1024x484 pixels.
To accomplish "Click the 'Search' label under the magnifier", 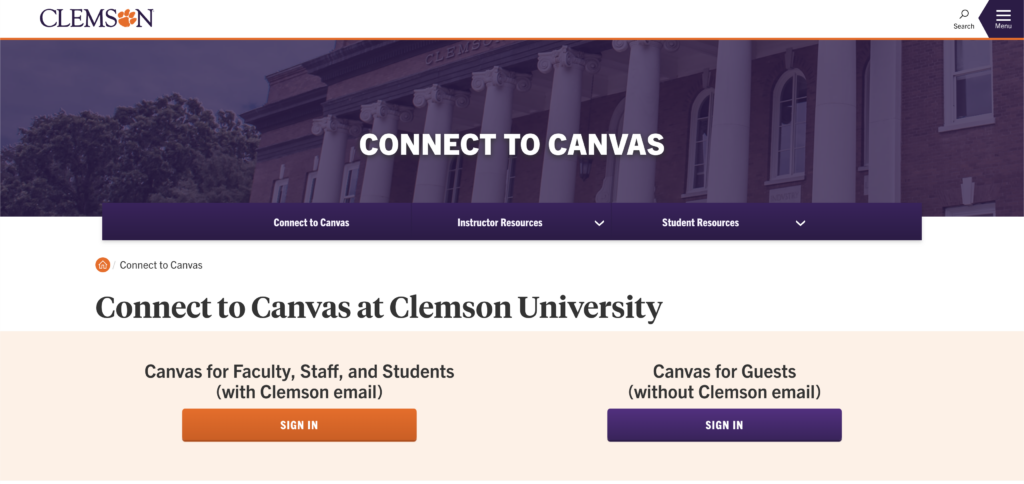I will click(963, 26).
